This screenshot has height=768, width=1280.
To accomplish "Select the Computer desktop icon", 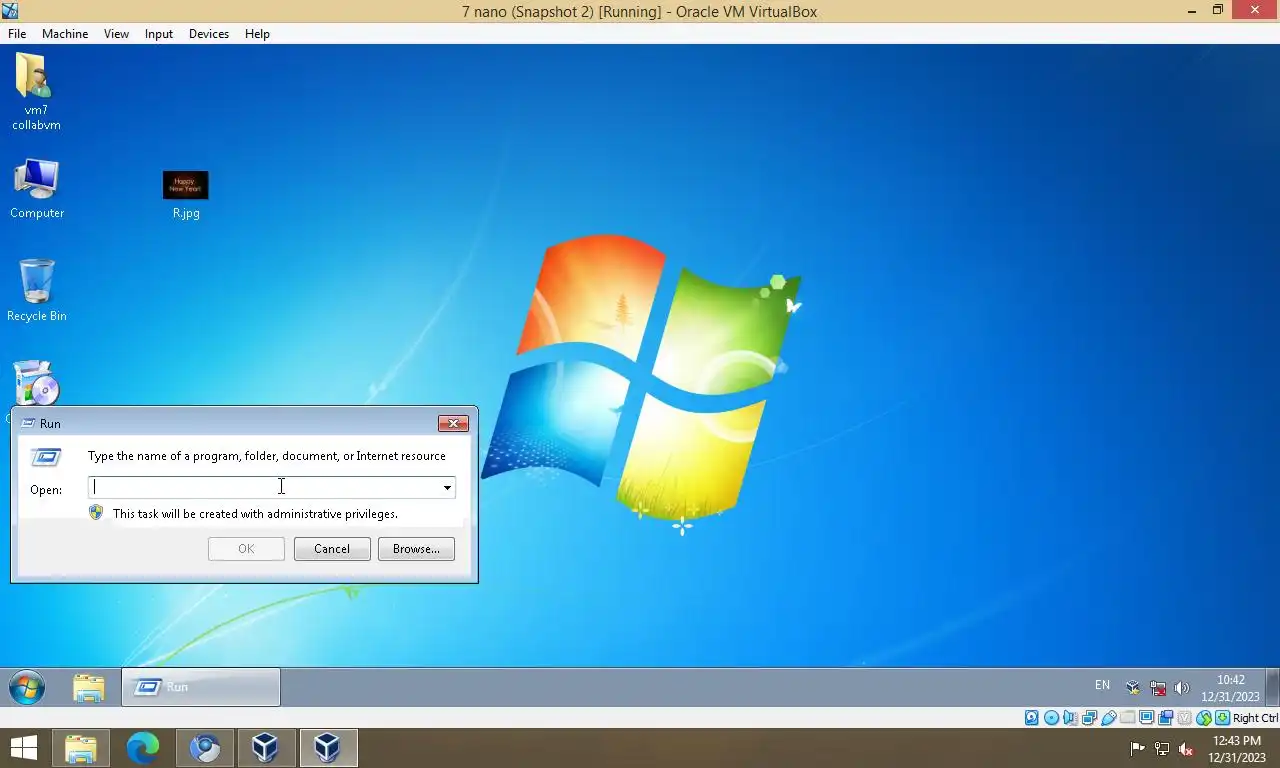I will (x=37, y=188).
